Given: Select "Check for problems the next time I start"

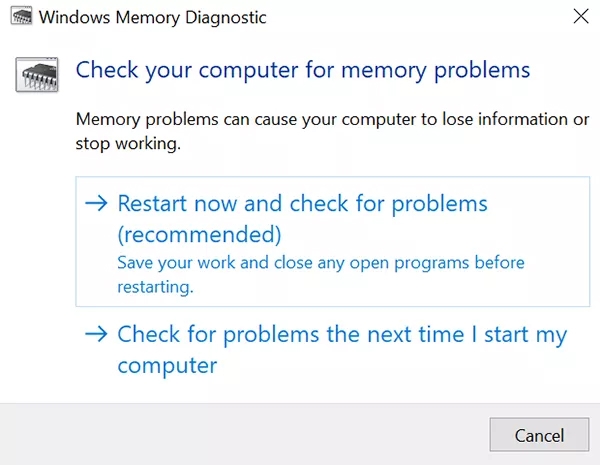Looking at the screenshot, I should coord(342,335).
